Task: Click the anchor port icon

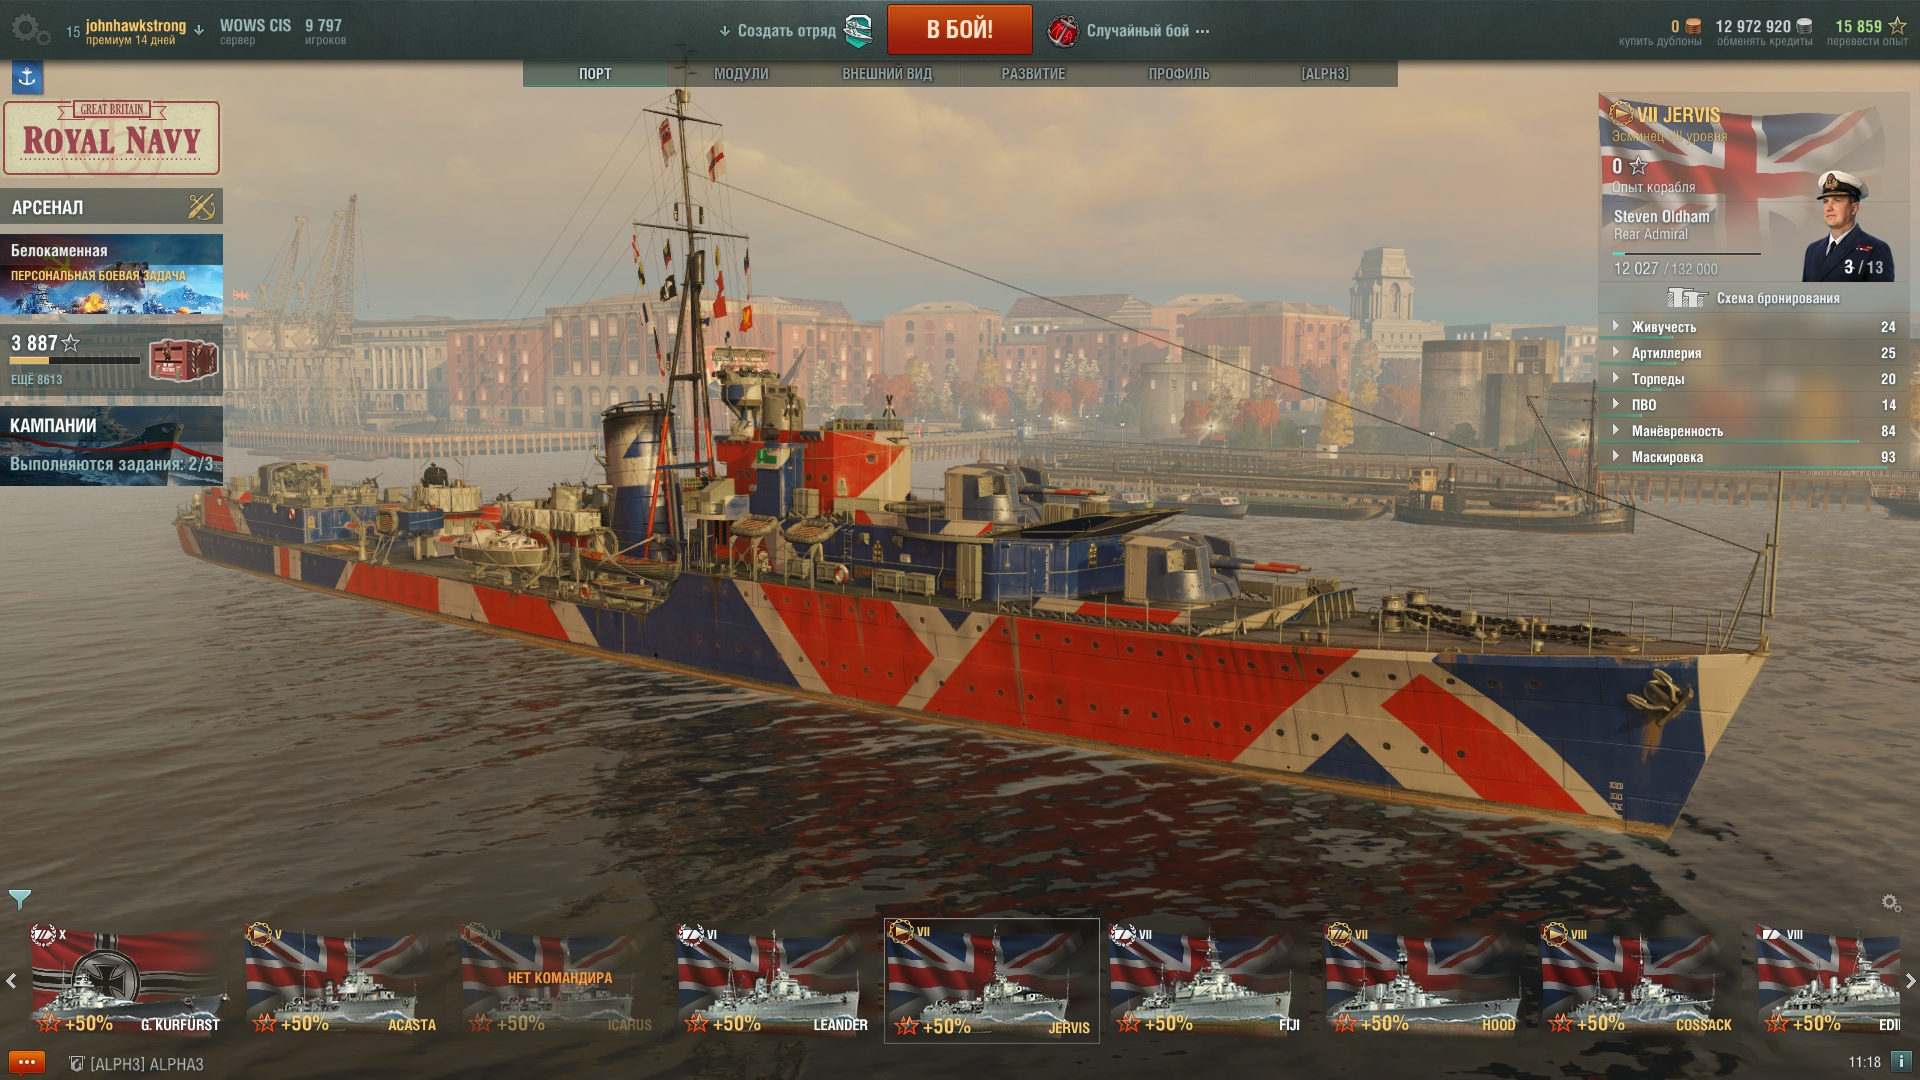Action: 27,77
